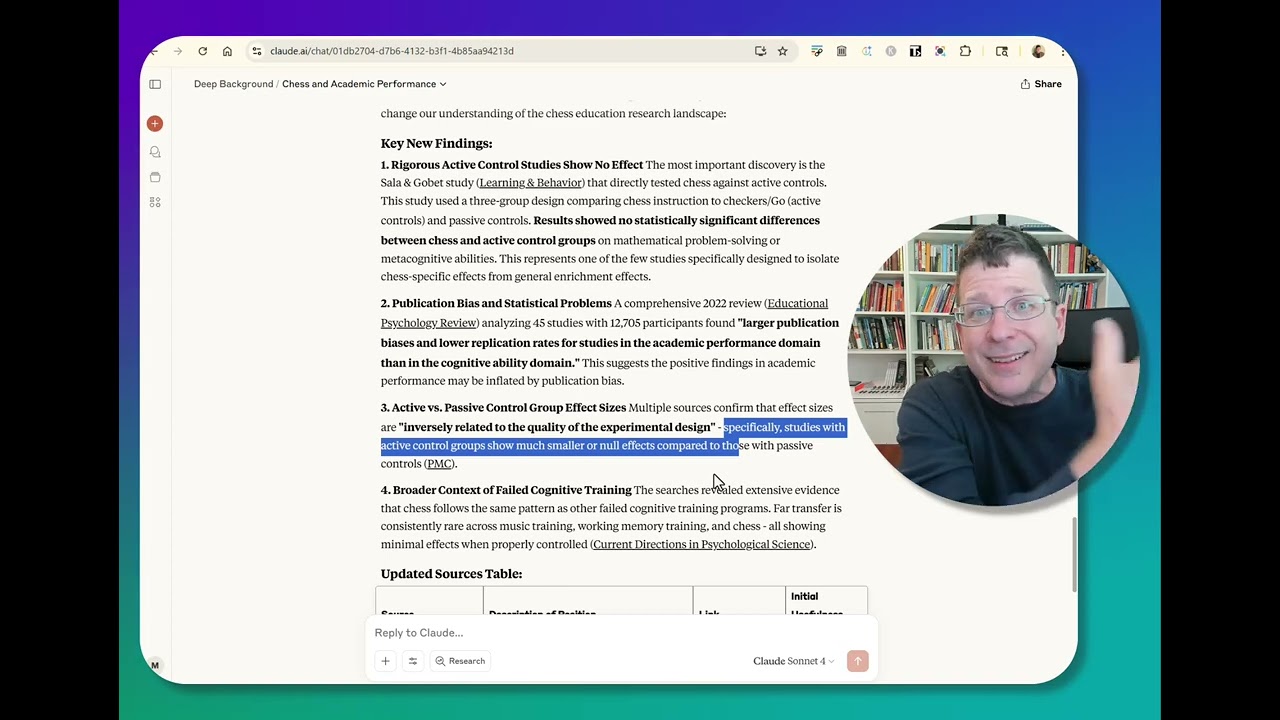The height and width of the screenshot is (720, 1280).
Task: Click the bold heading "2. Publication Bias and Statistical Problems"
Action: coord(496,304)
